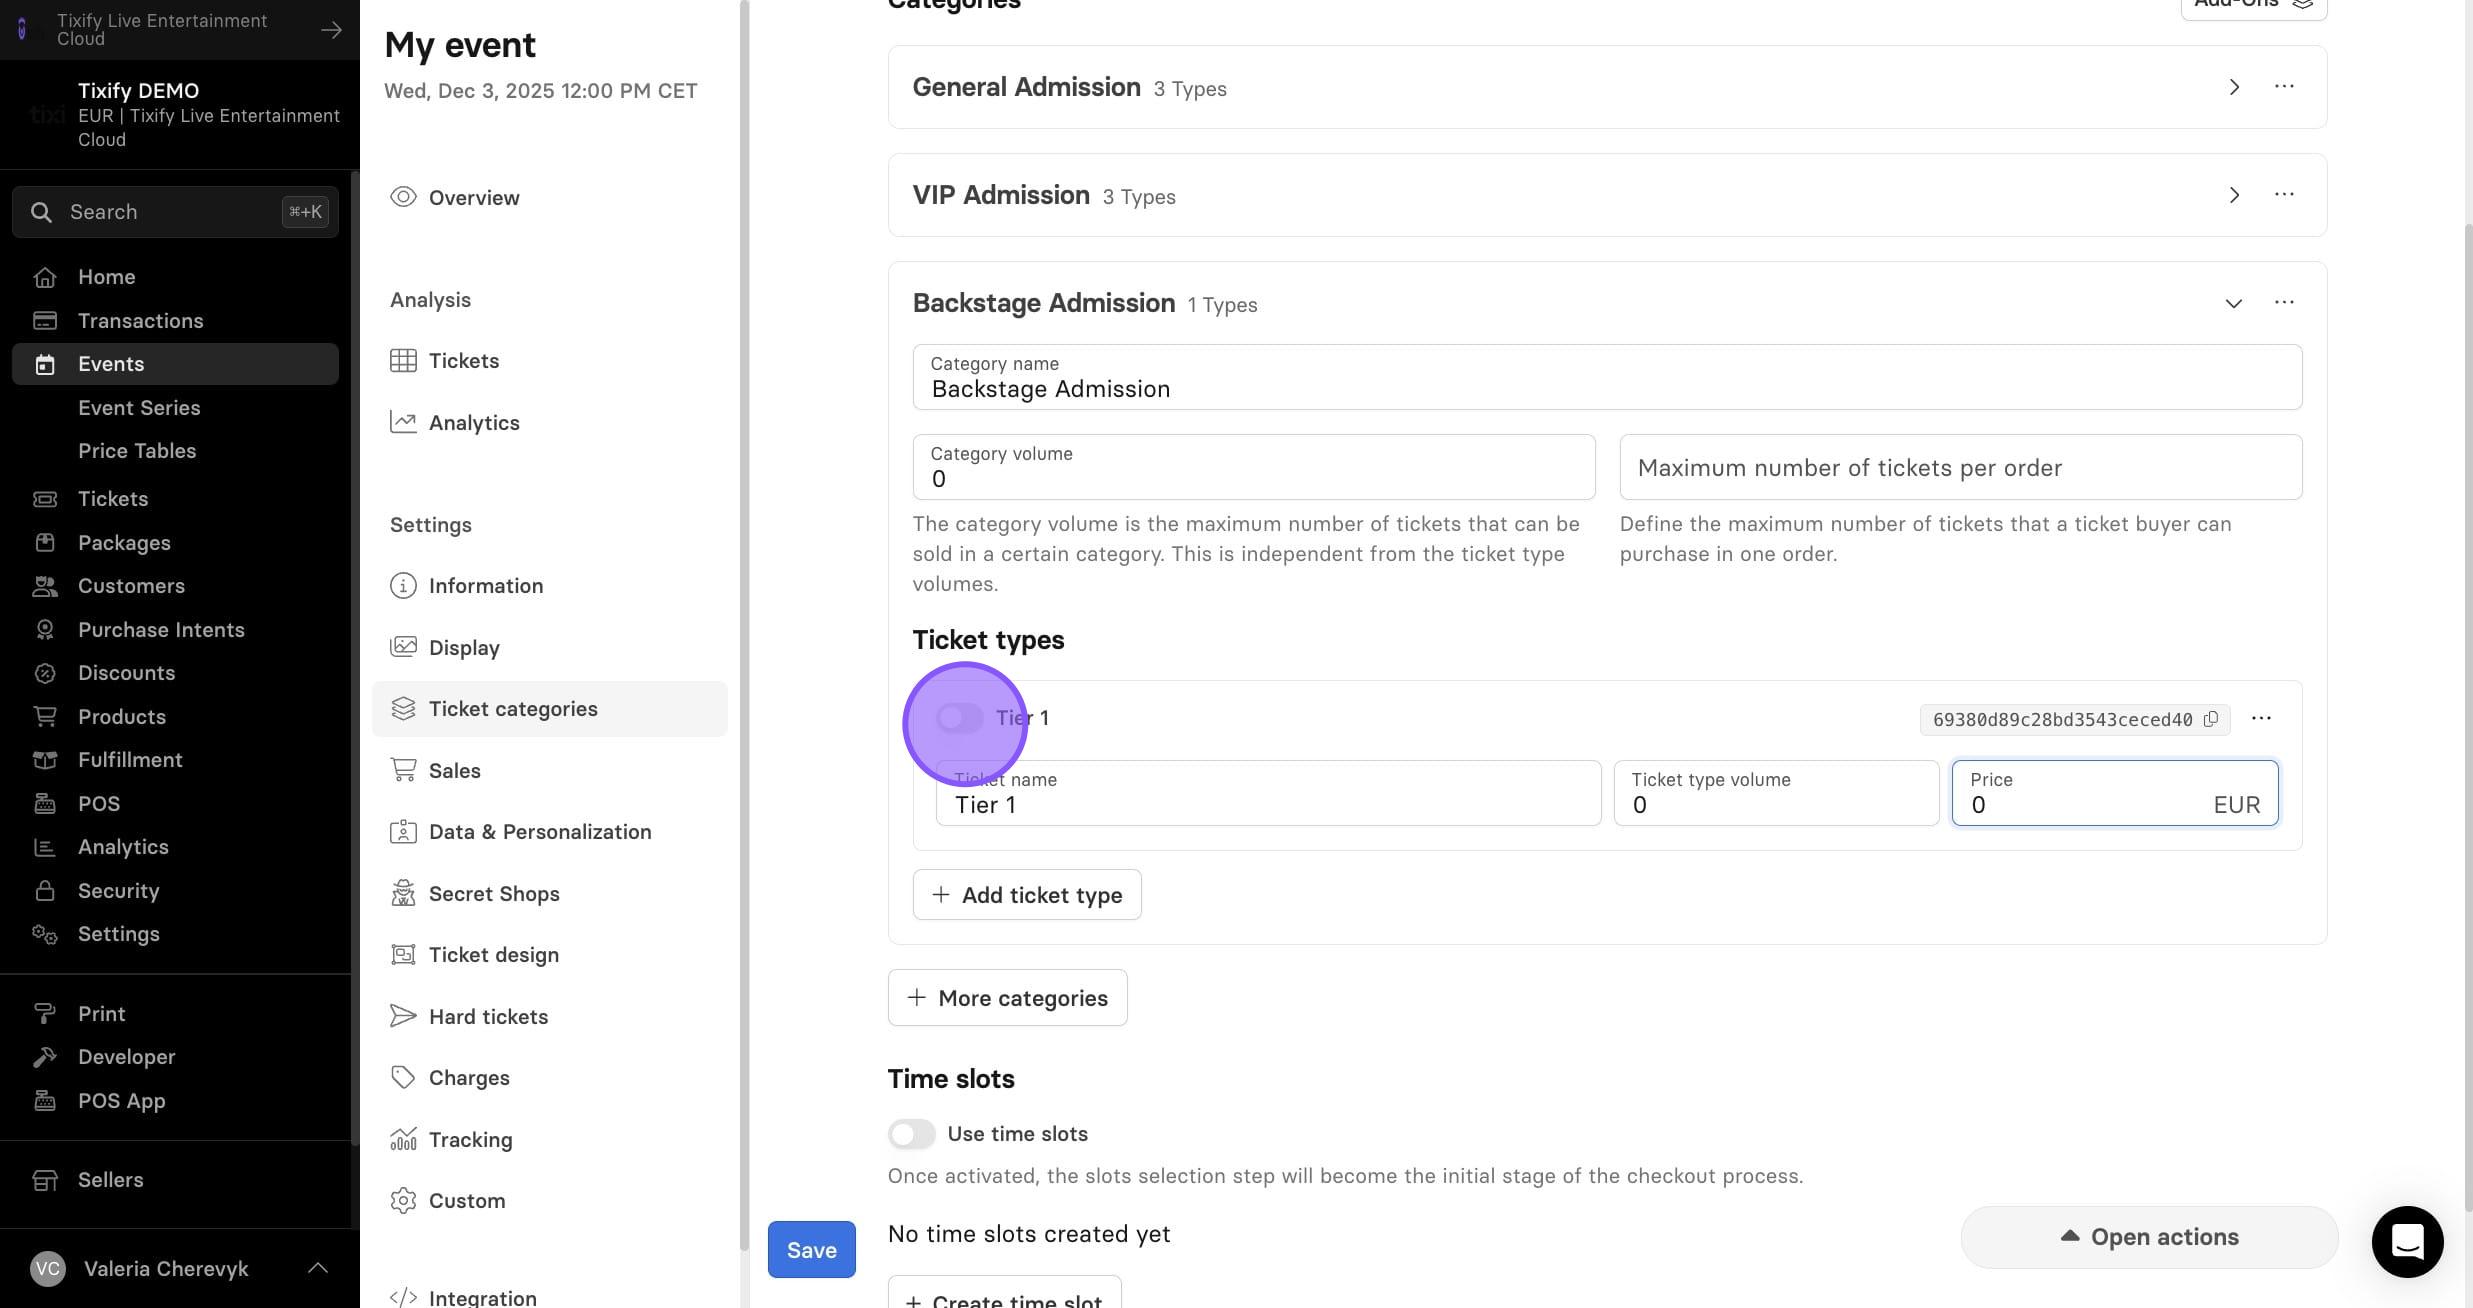
Task: Click the Overview eye icon
Action: pyautogui.click(x=403, y=197)
